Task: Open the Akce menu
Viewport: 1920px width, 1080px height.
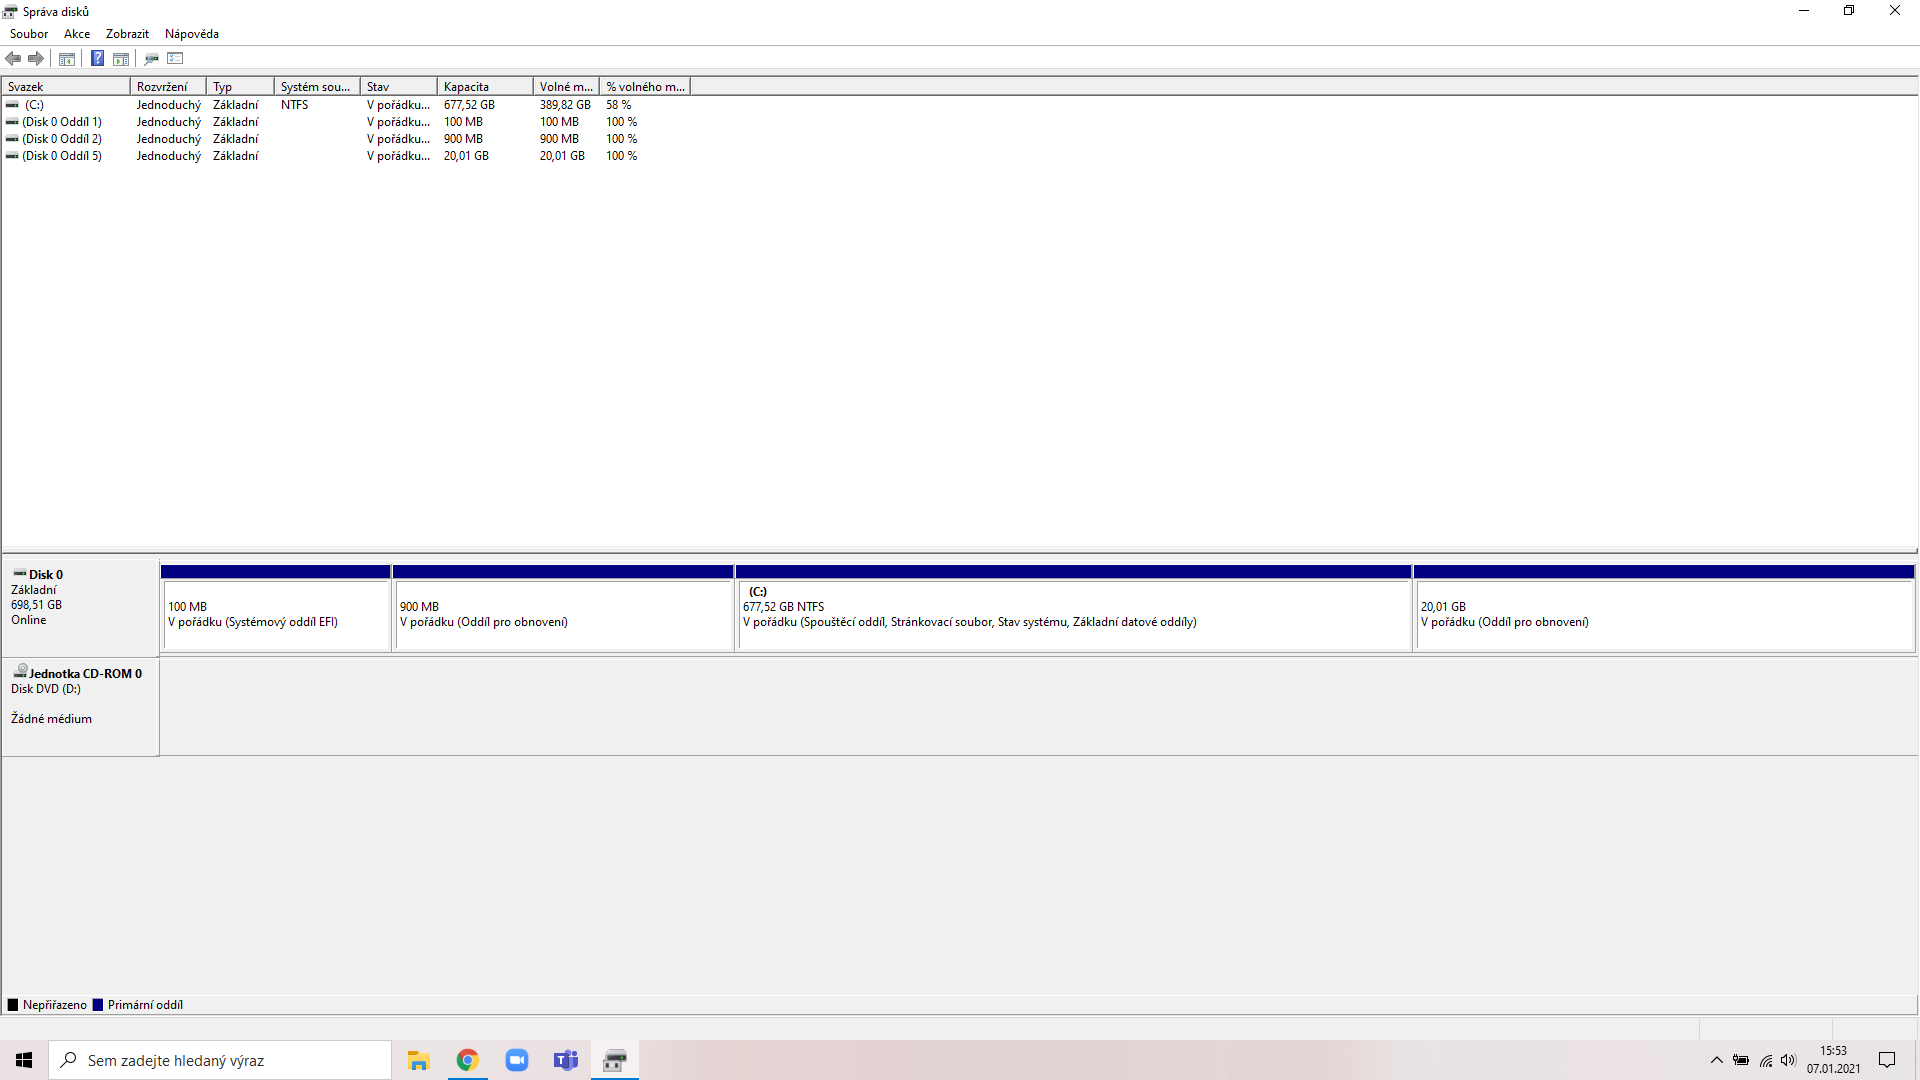Action: point(77,34)
